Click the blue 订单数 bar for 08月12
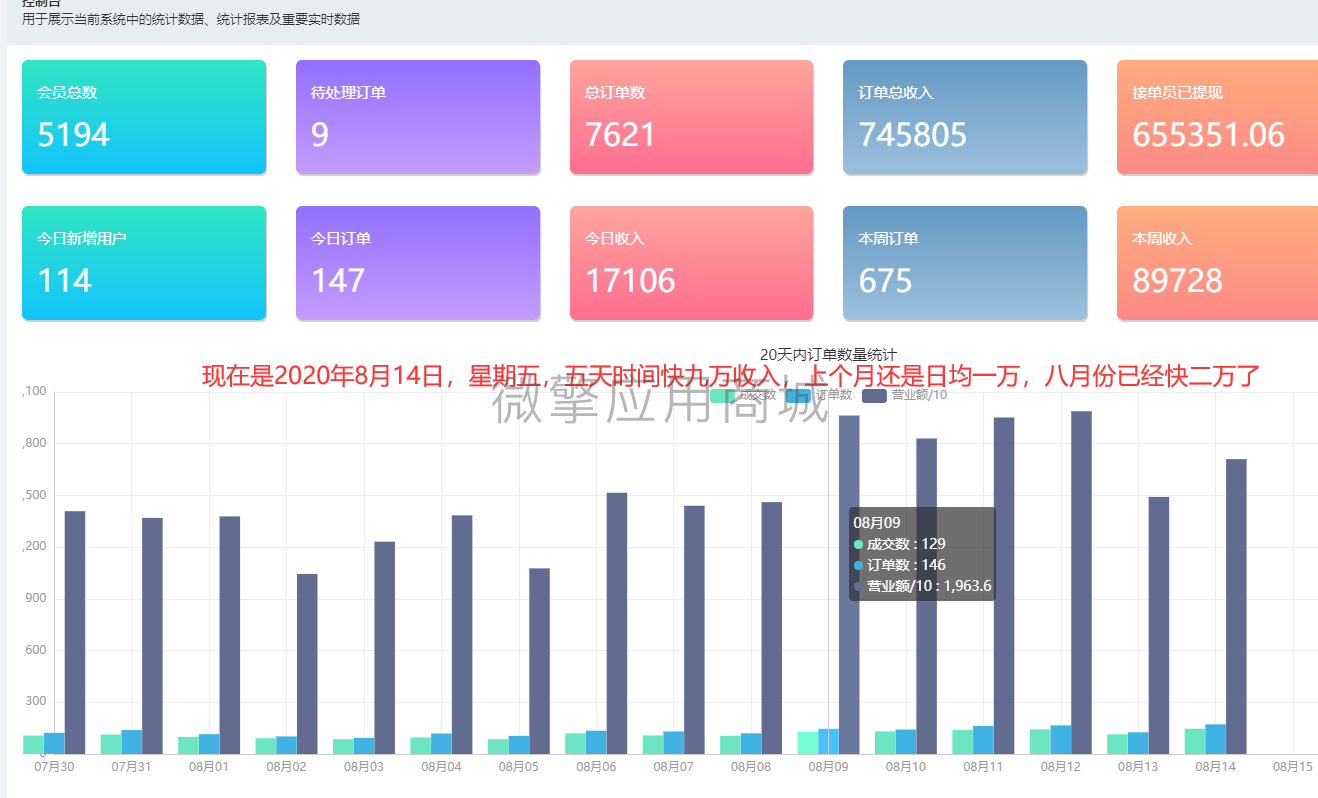This screenshot has height=798, width=1318. [x=1060, y=740]
